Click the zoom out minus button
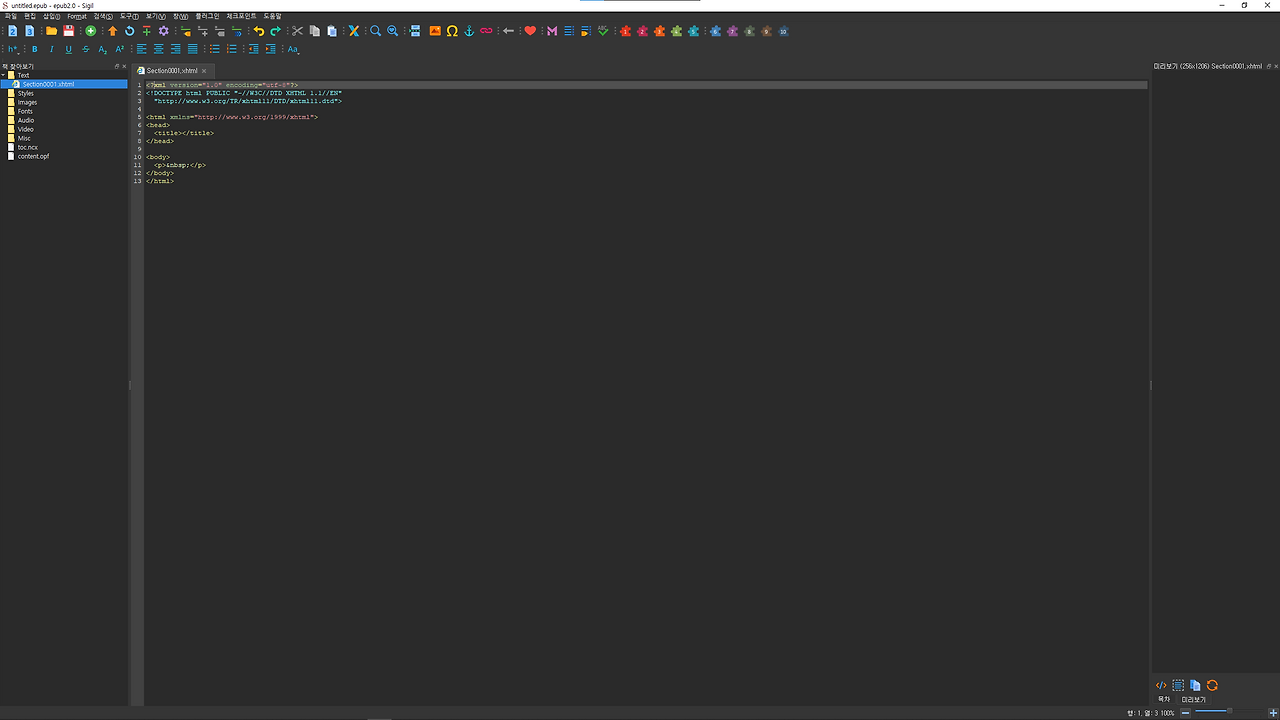Viewport: 1280px width, 720px height. click(x=1186, y=712)
